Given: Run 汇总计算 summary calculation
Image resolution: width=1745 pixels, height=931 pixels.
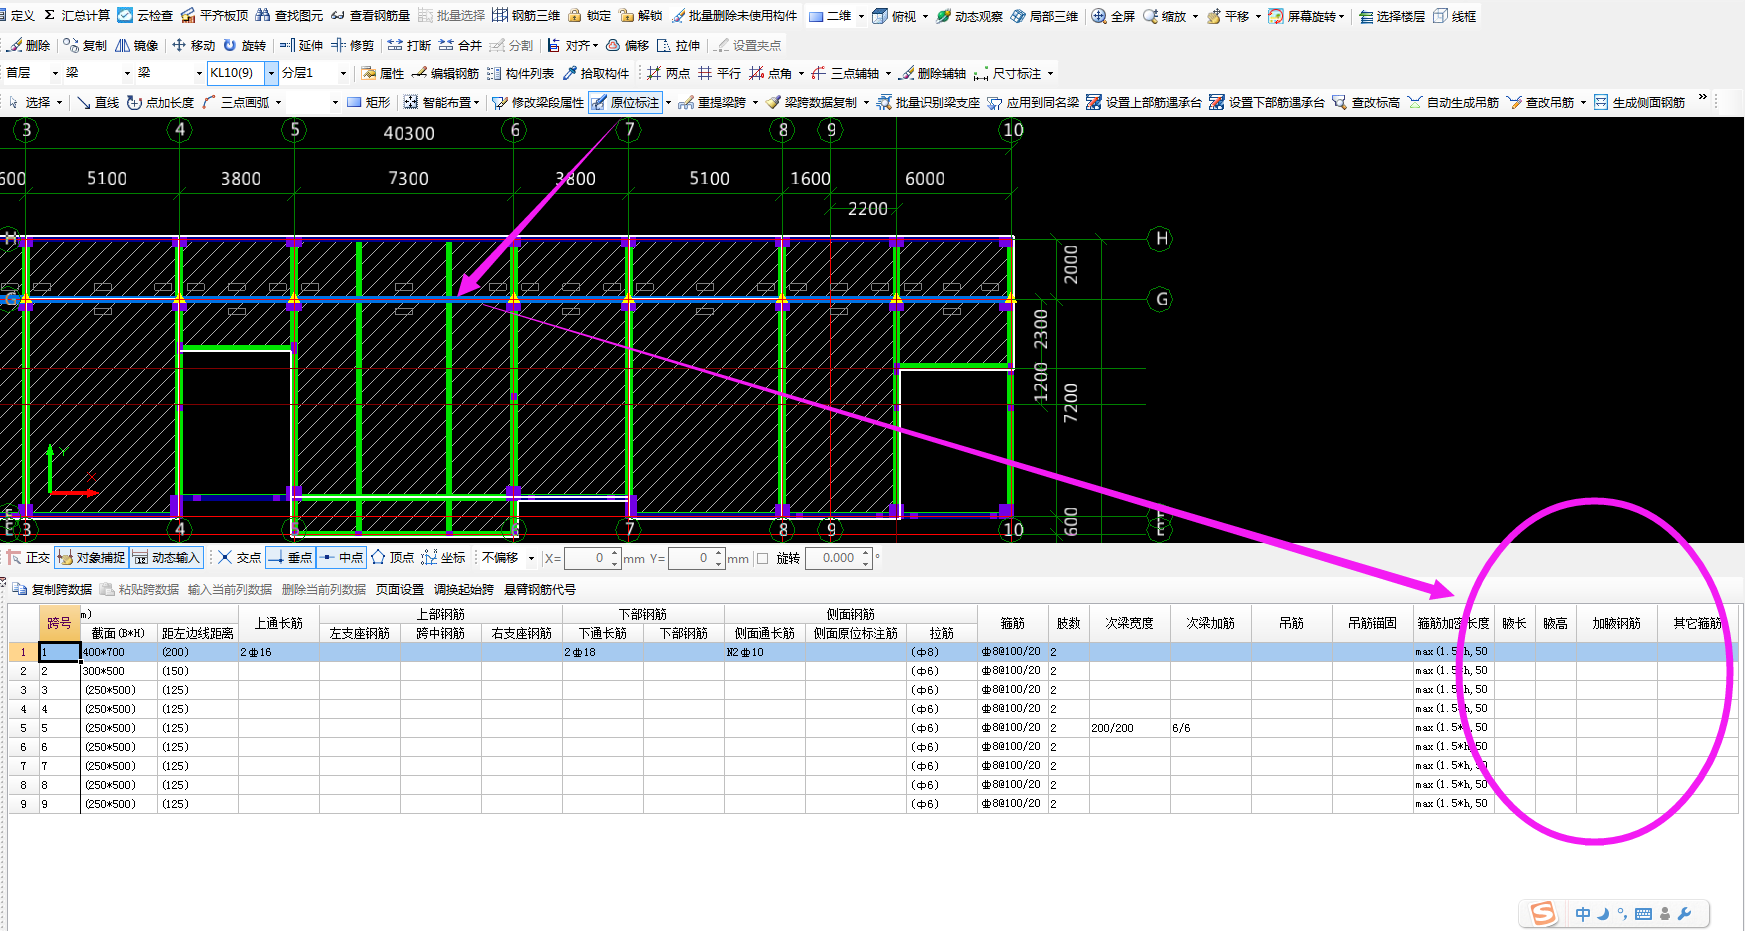Looking at the screenshot, I should pos(76,16).
